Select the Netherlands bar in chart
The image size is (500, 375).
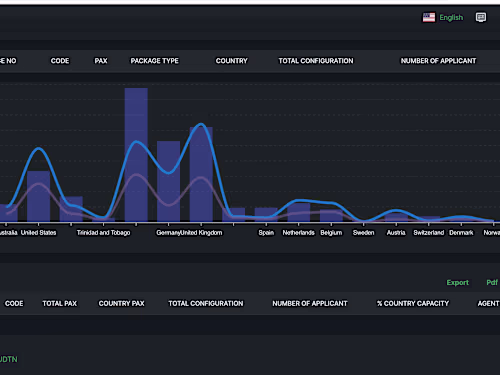[299, 212]
